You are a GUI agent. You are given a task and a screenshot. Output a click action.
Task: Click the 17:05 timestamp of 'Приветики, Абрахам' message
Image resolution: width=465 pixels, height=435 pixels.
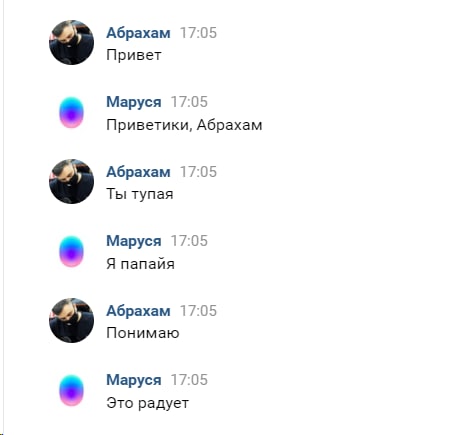point(189,102)
